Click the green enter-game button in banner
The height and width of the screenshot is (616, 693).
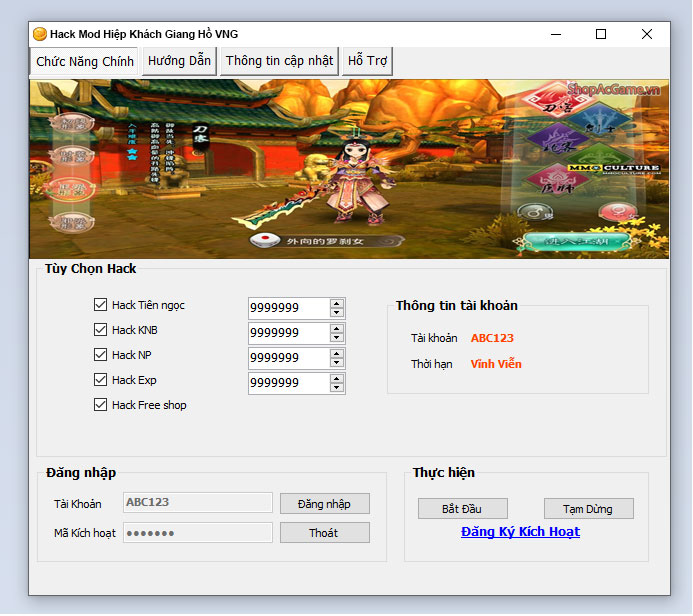coord(576,242)
